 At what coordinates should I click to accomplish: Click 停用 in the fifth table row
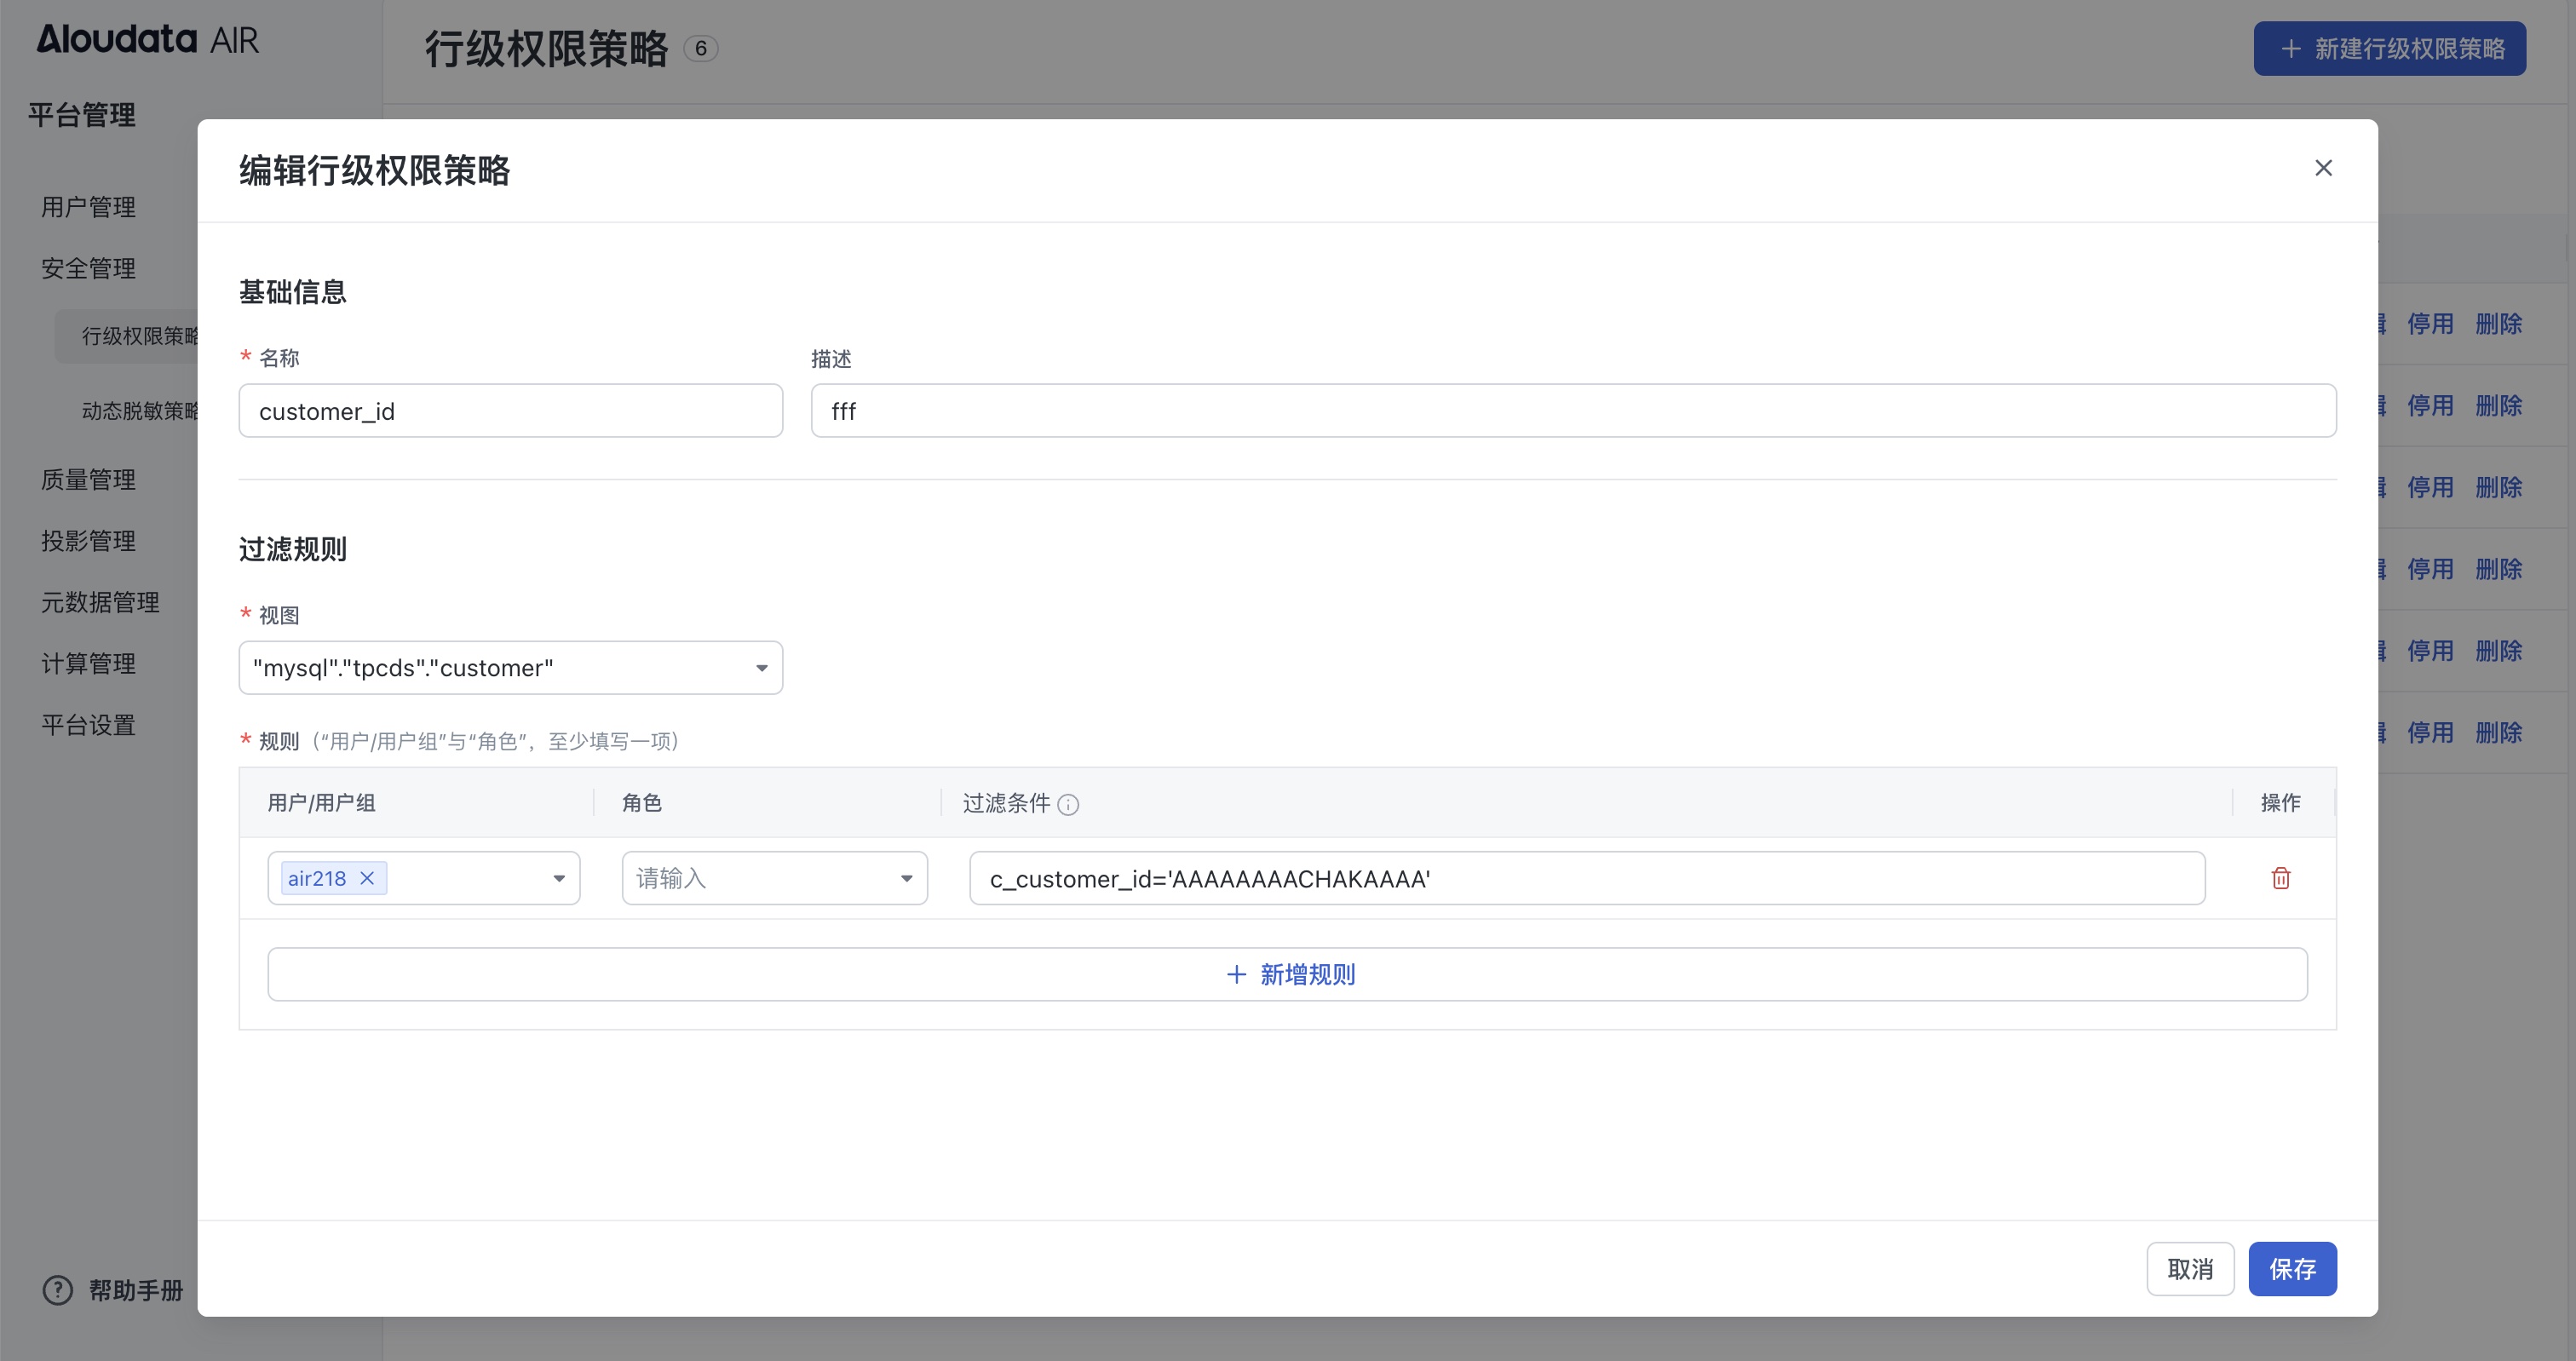click(x=2430, y=651)
